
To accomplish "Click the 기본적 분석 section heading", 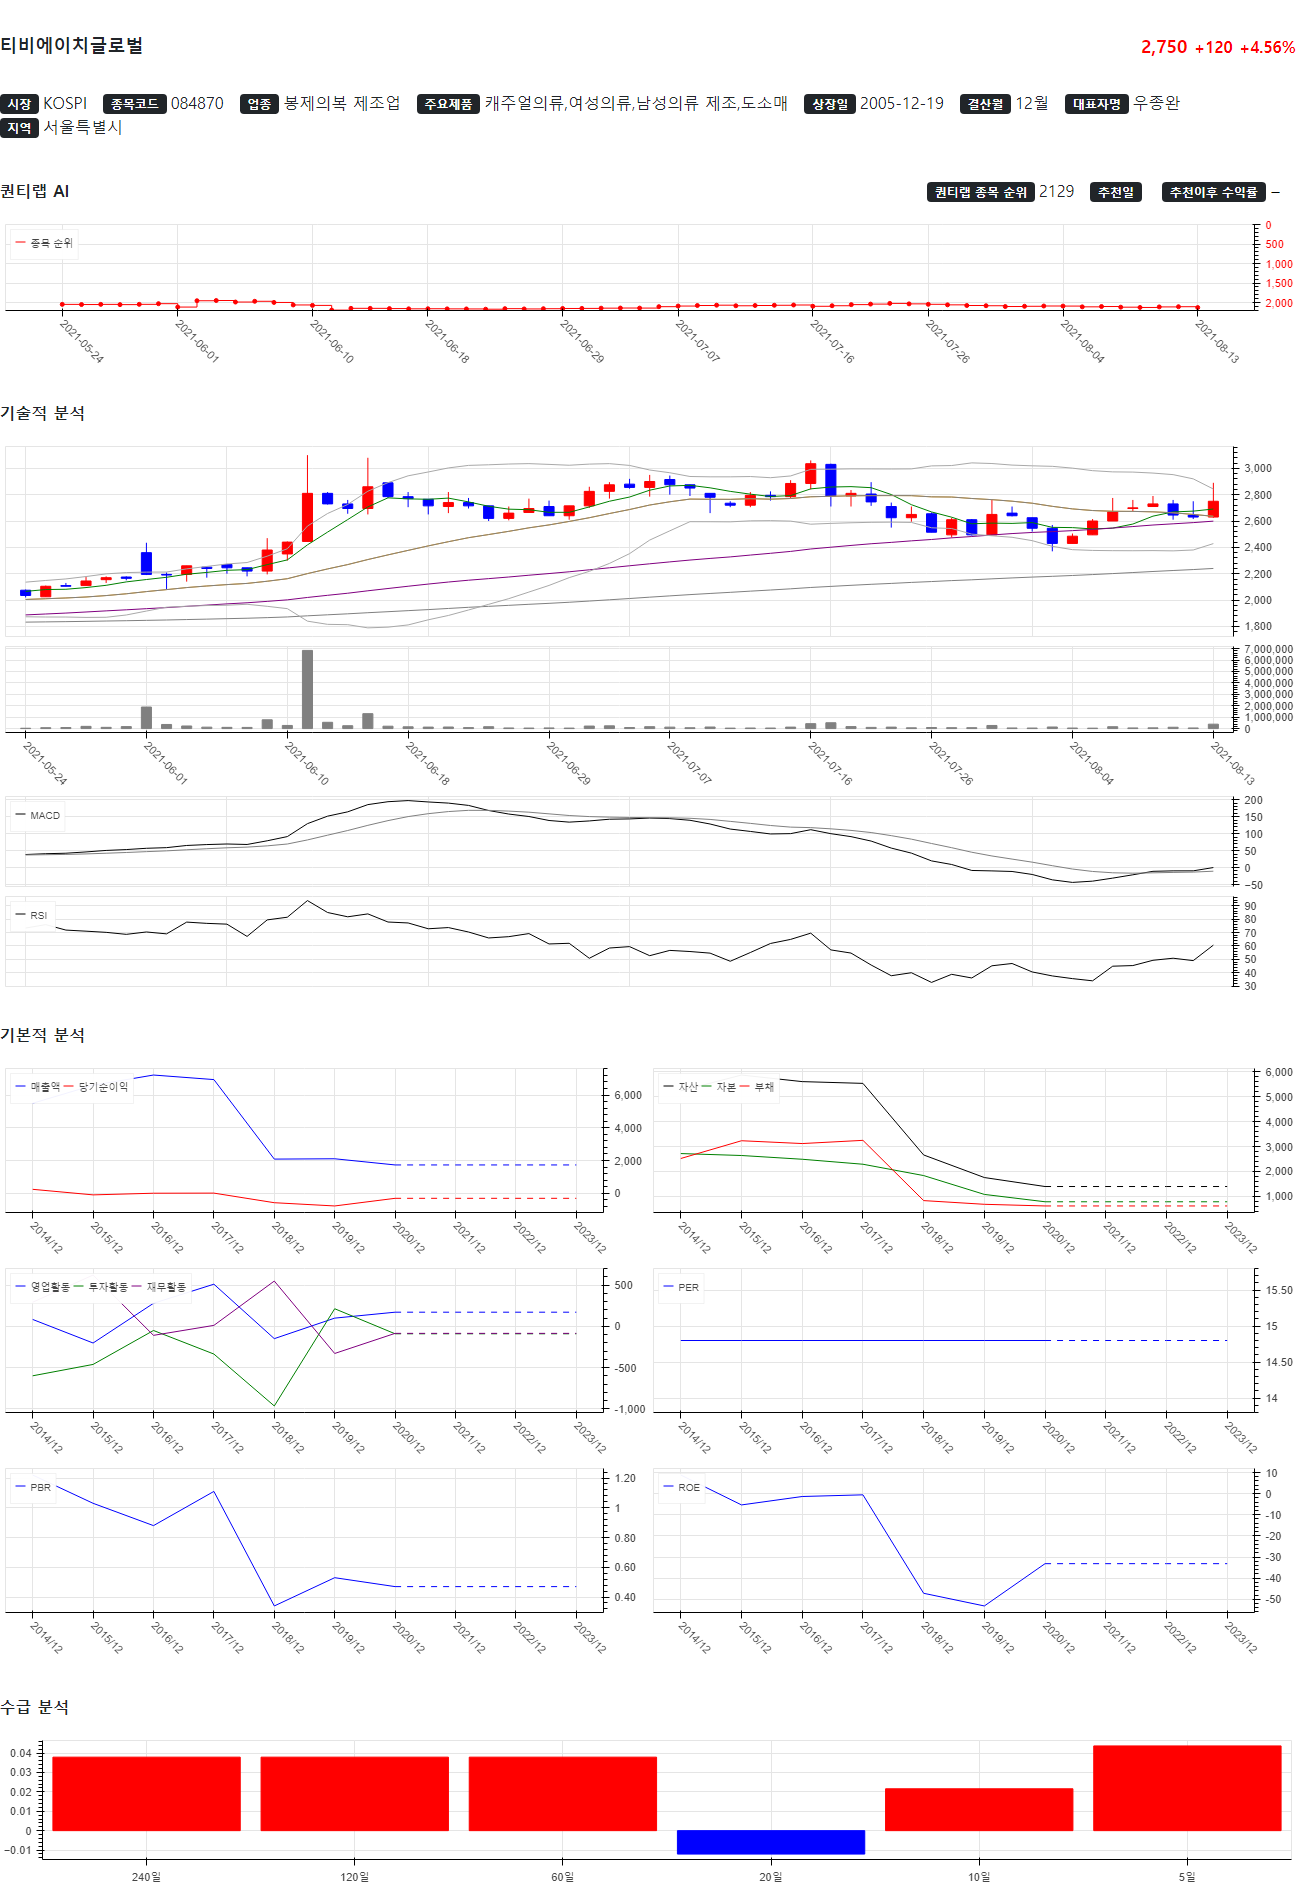I will coord(42,1035).
